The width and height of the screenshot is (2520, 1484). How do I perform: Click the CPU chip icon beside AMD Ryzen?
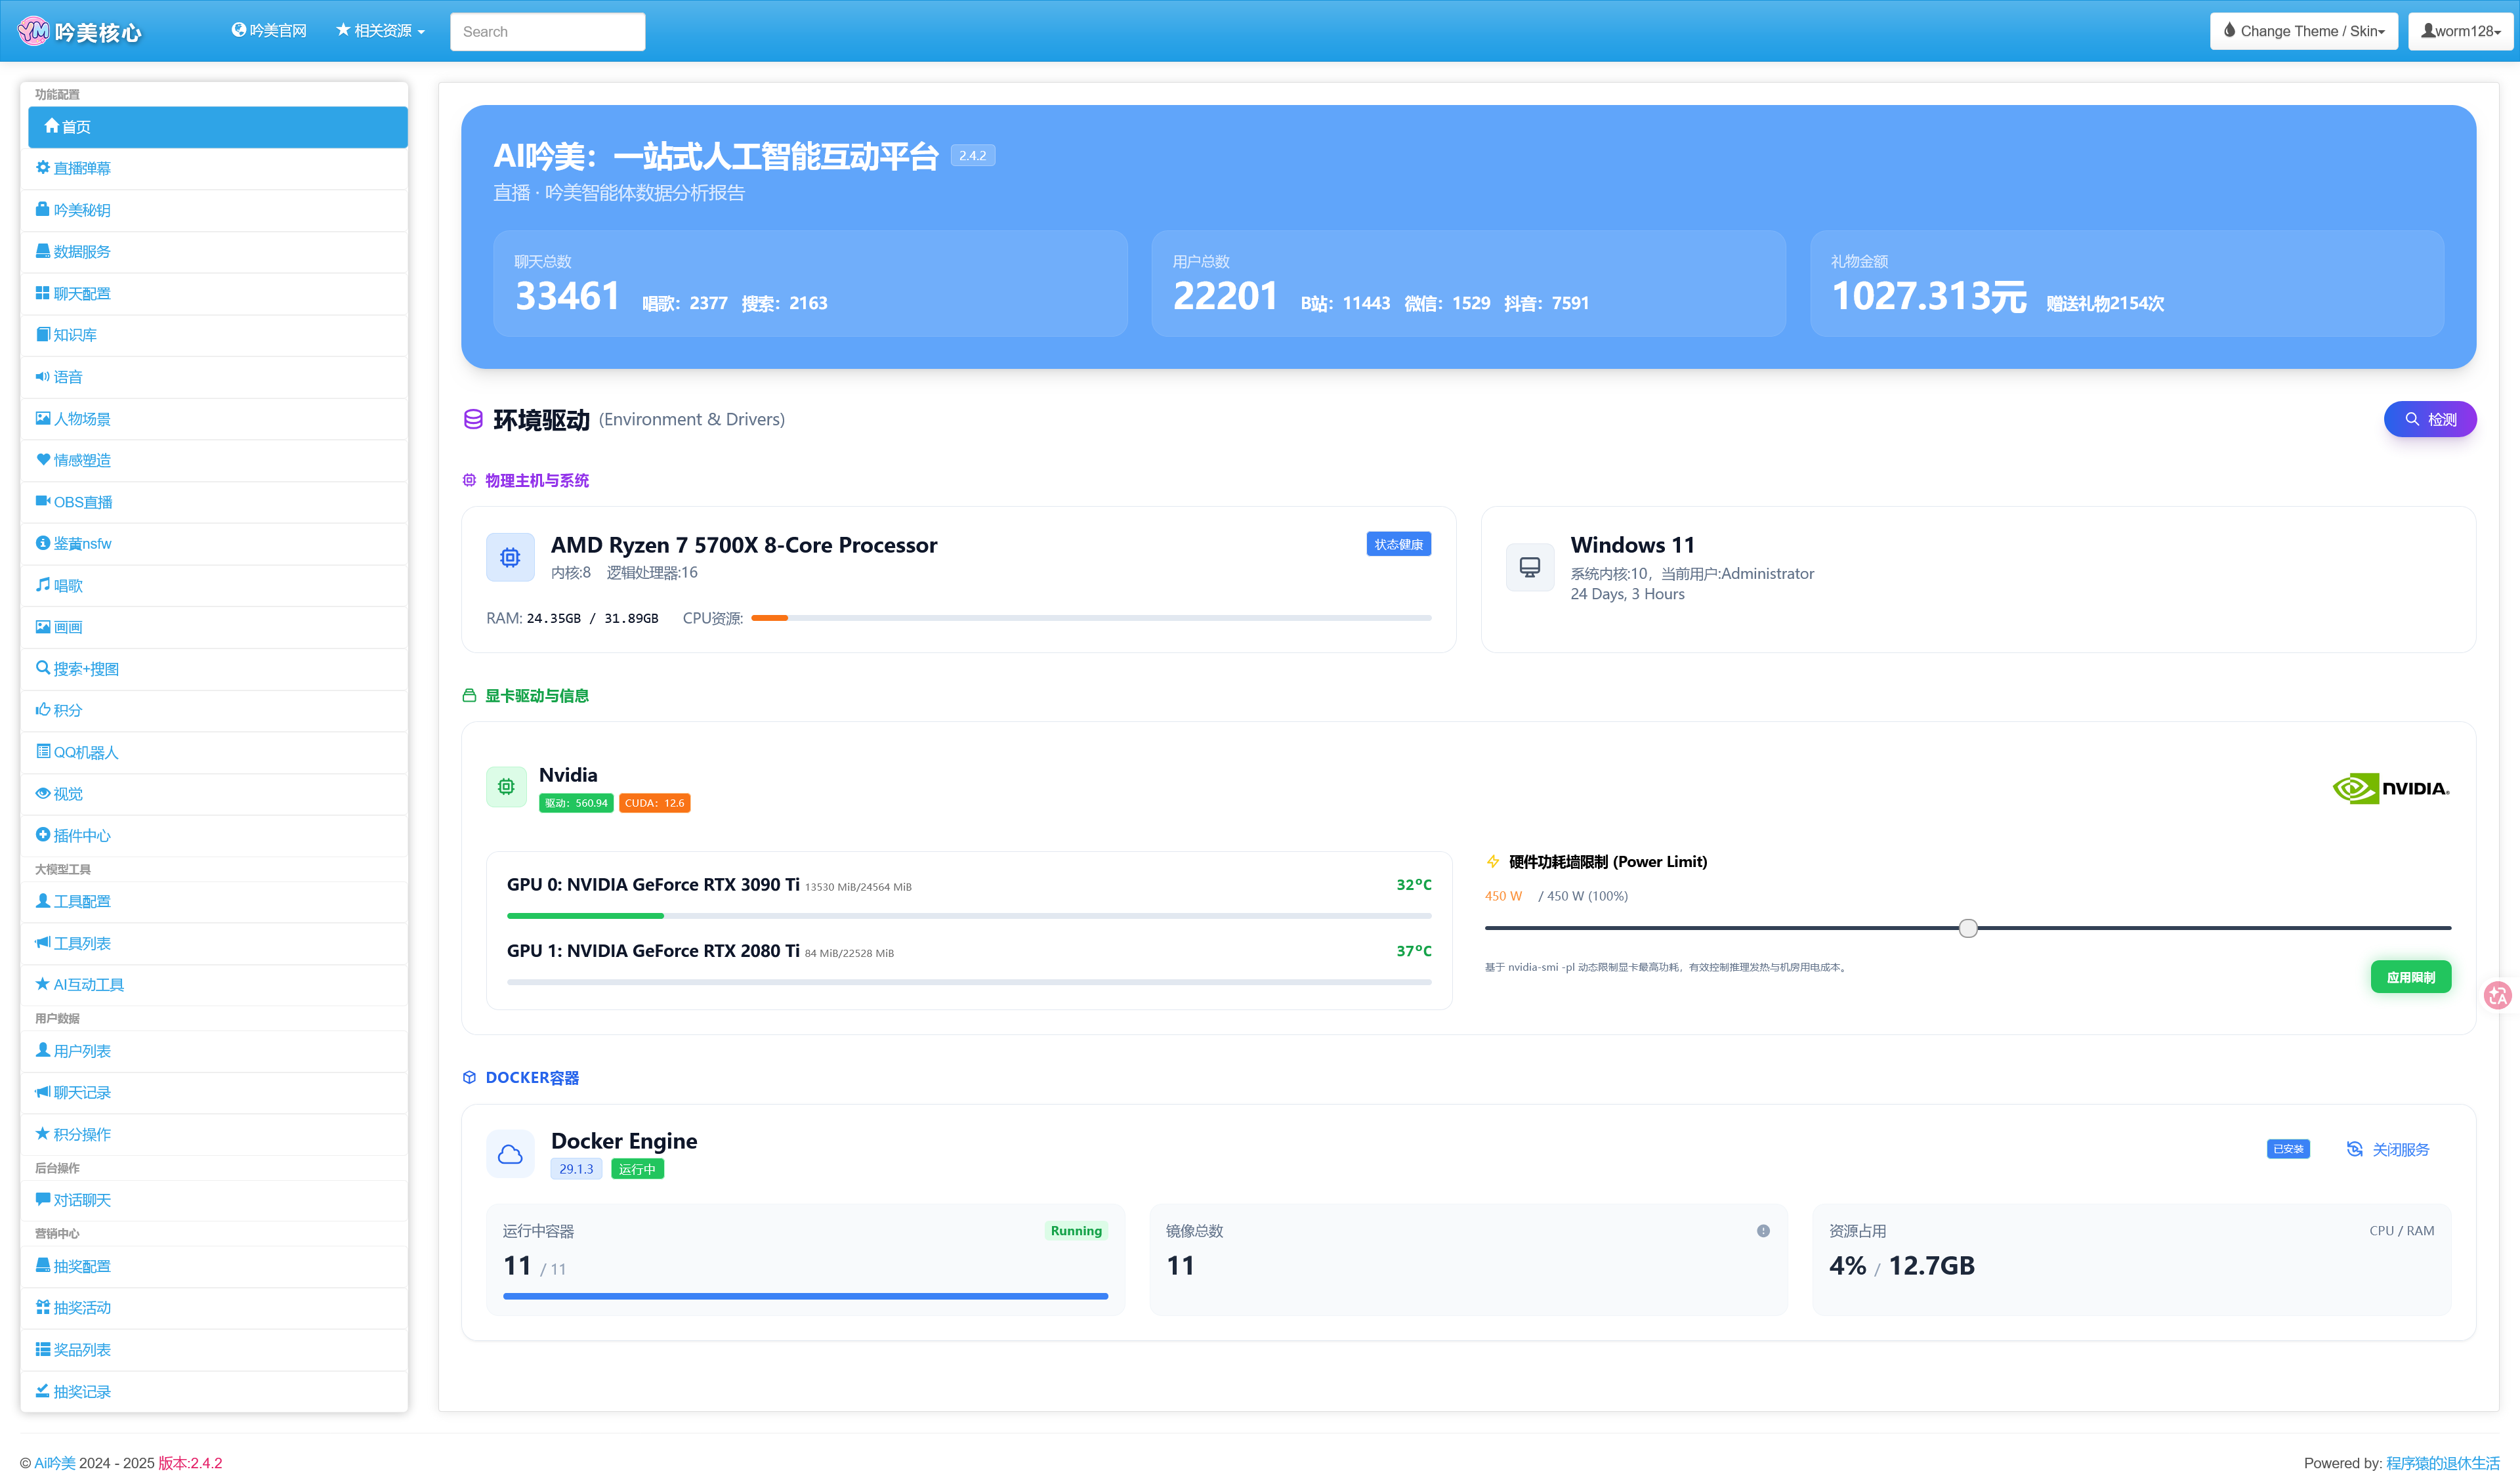click(510, 557)
